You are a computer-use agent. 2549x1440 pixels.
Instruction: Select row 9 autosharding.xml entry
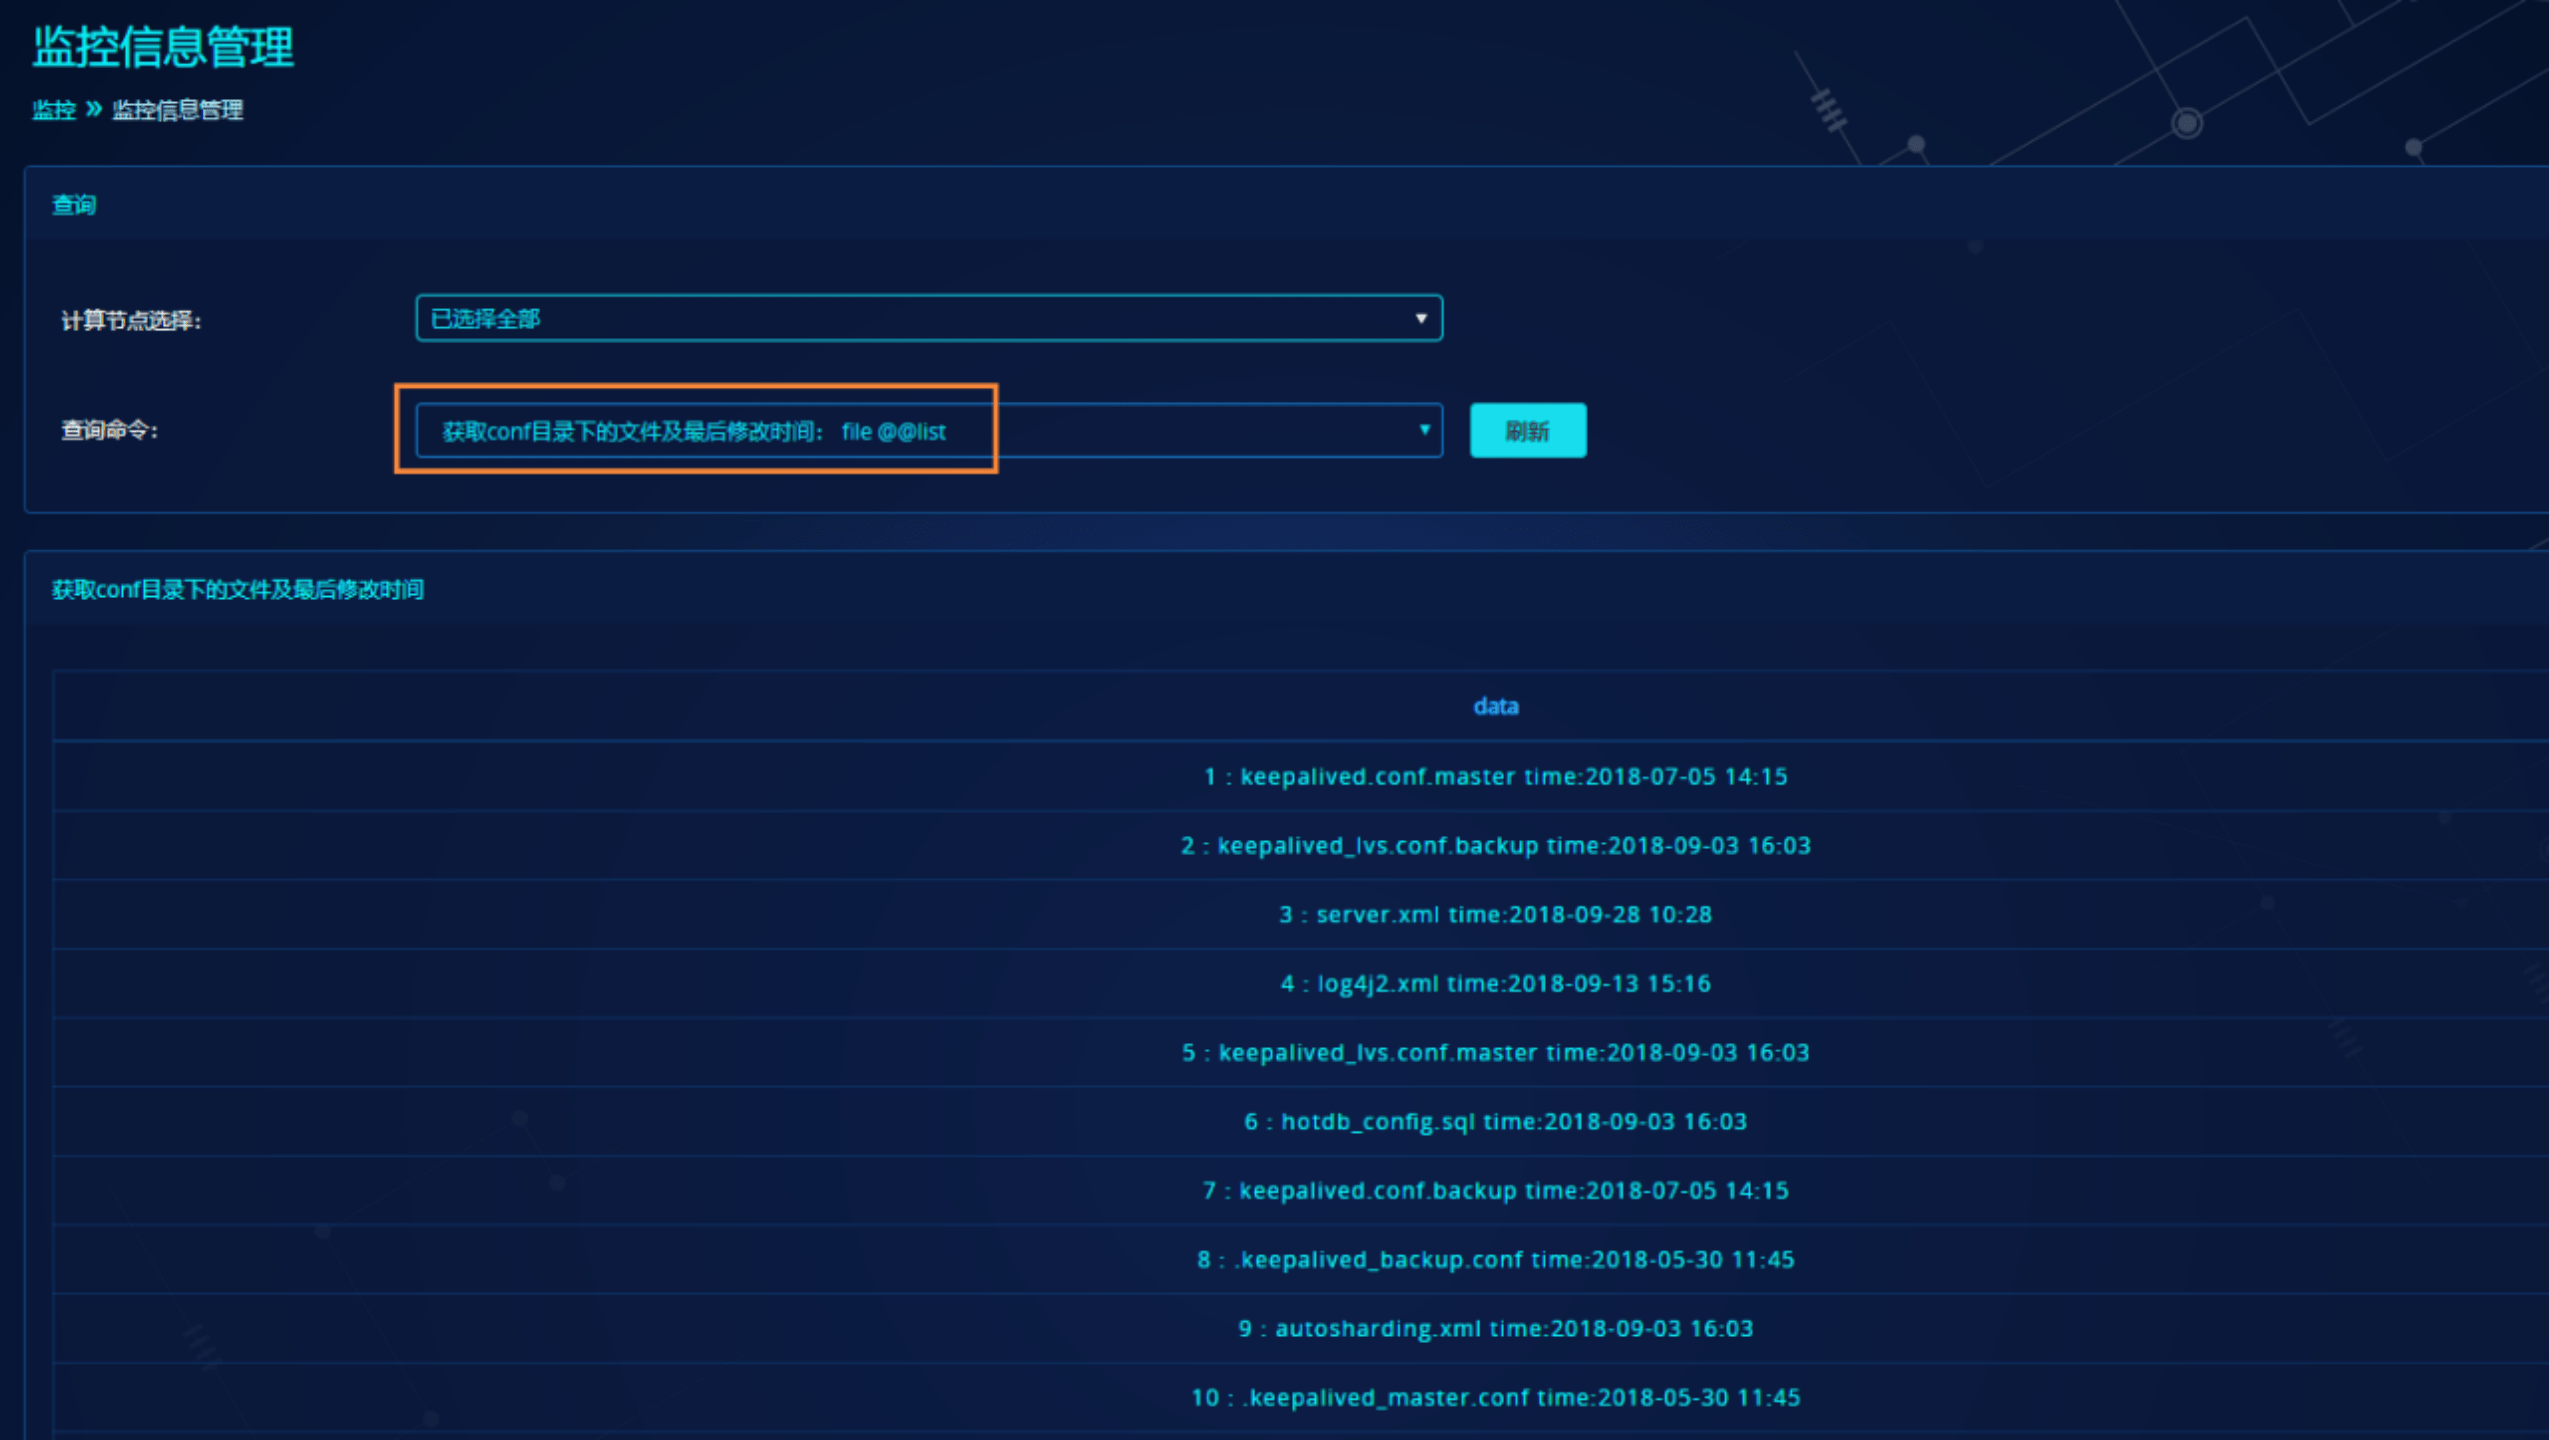point(1495,1329)
